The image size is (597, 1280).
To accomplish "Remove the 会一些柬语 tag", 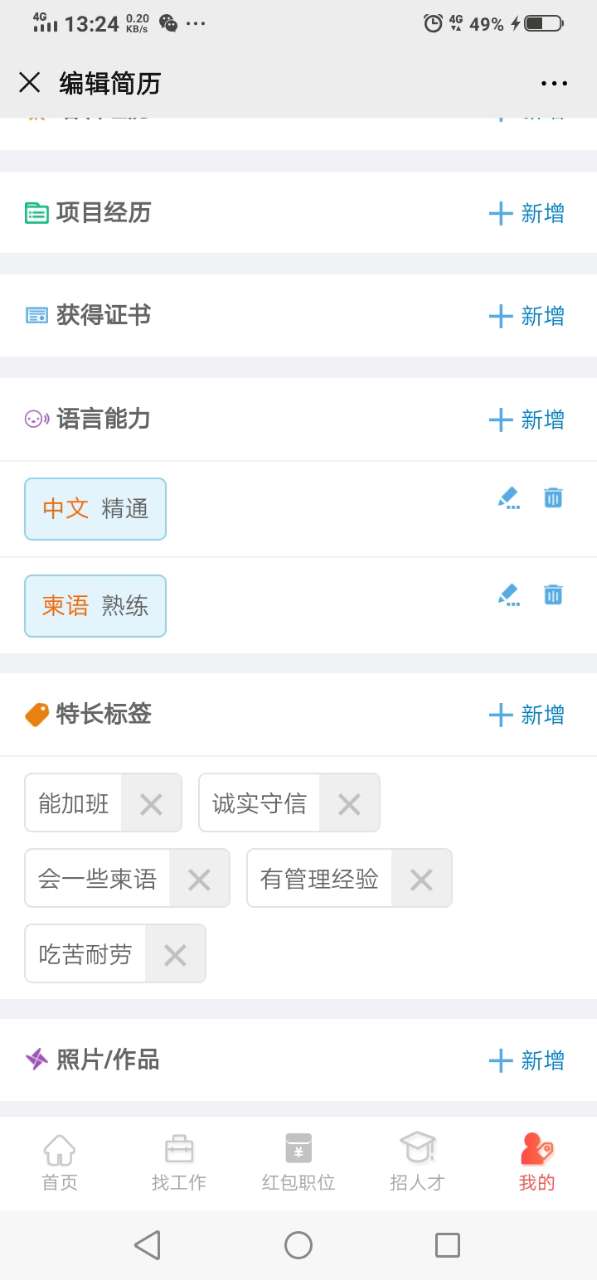I will [x=199, y=880].
